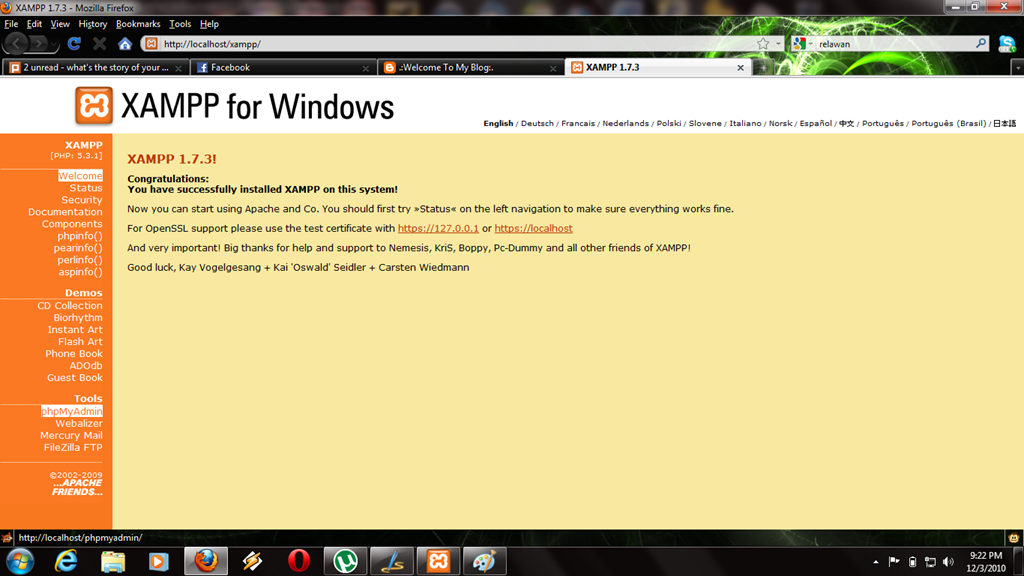This screenshot has width=1024, height=576.
Task: Click the volume speaker tray icon
Action: pos(948,562)
